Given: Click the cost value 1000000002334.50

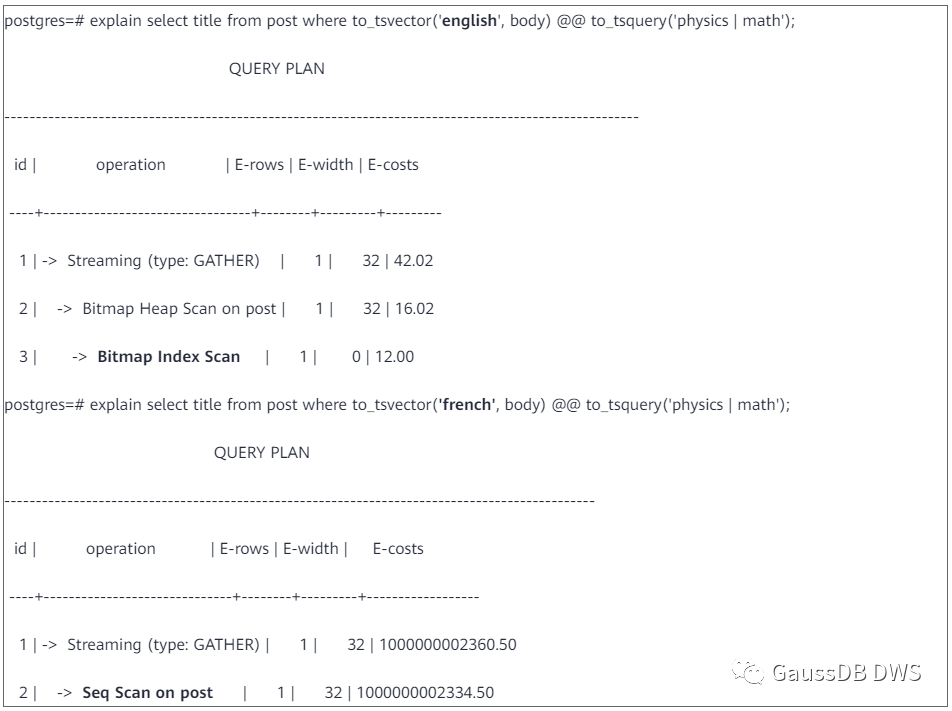Looking at the screenshot, I should [x=425, y=692].
